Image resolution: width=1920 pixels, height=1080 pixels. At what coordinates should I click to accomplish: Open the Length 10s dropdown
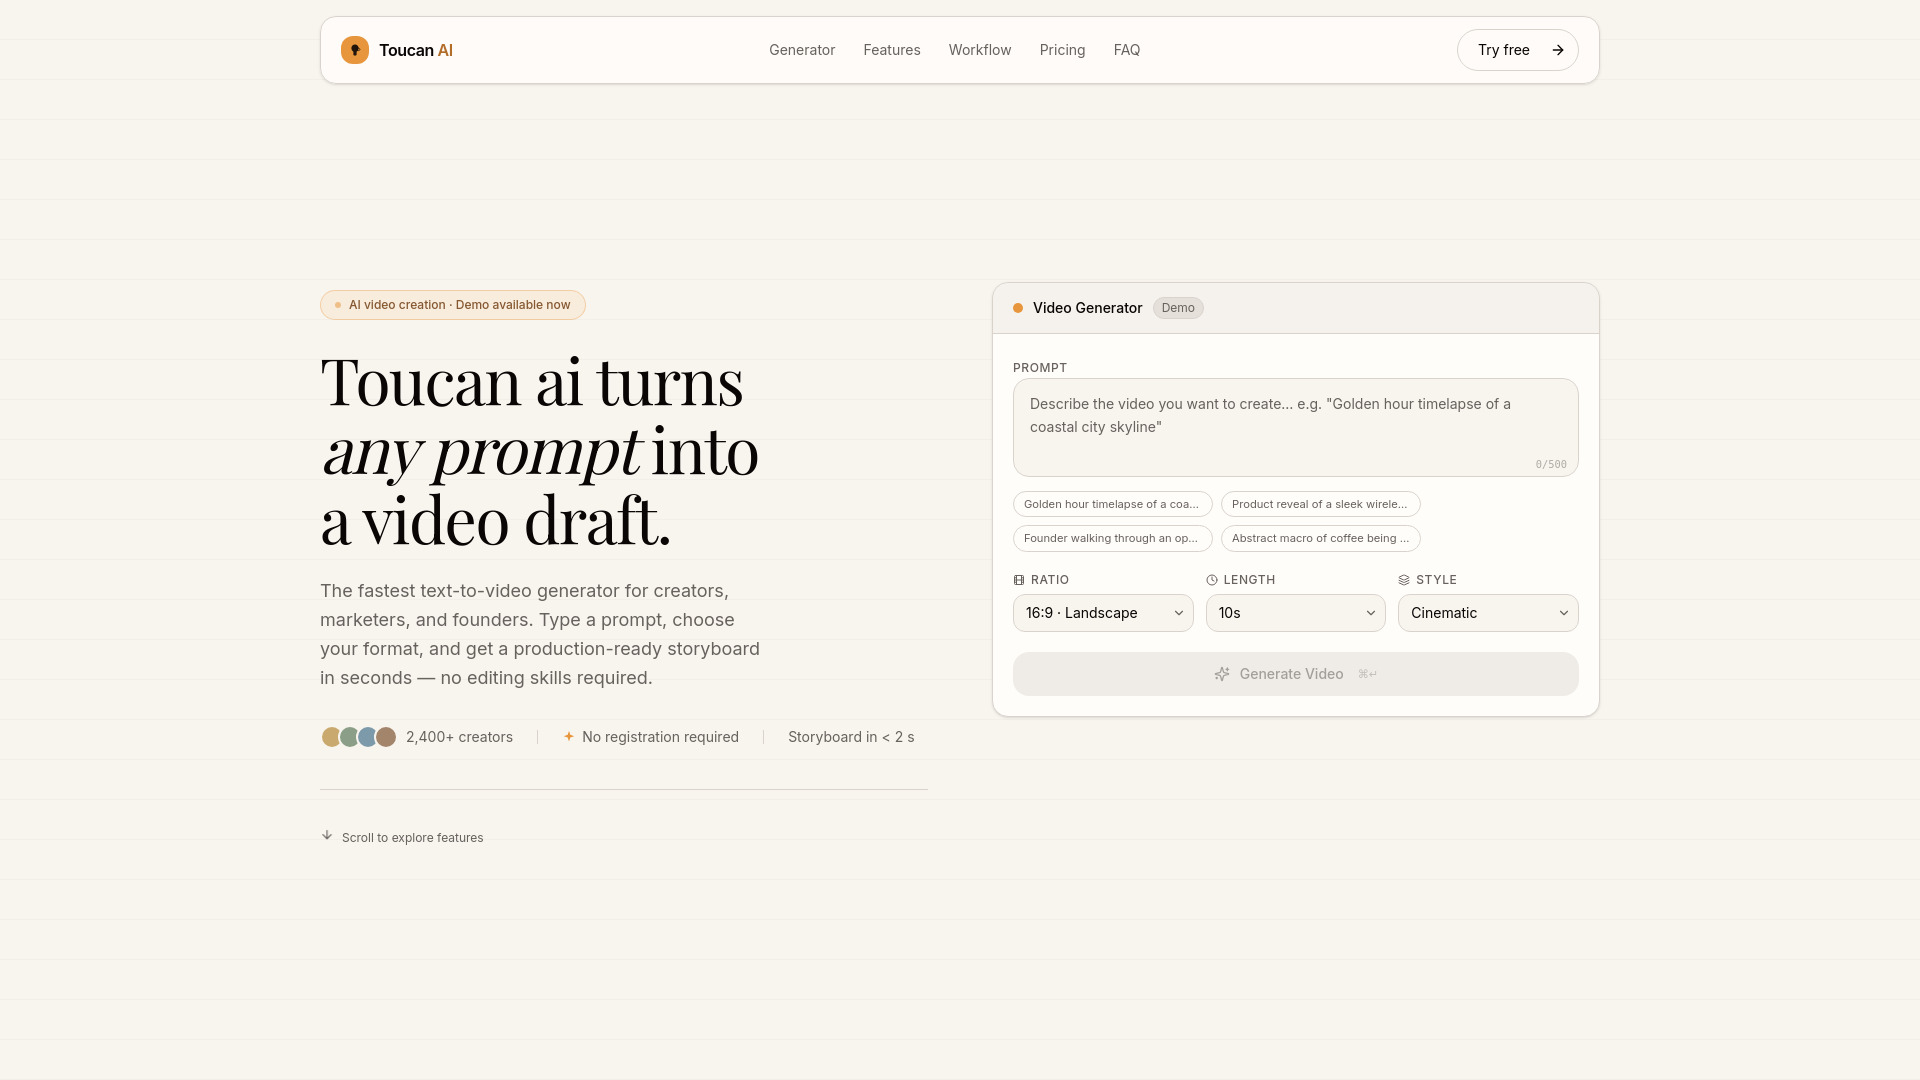point(1296,613)
